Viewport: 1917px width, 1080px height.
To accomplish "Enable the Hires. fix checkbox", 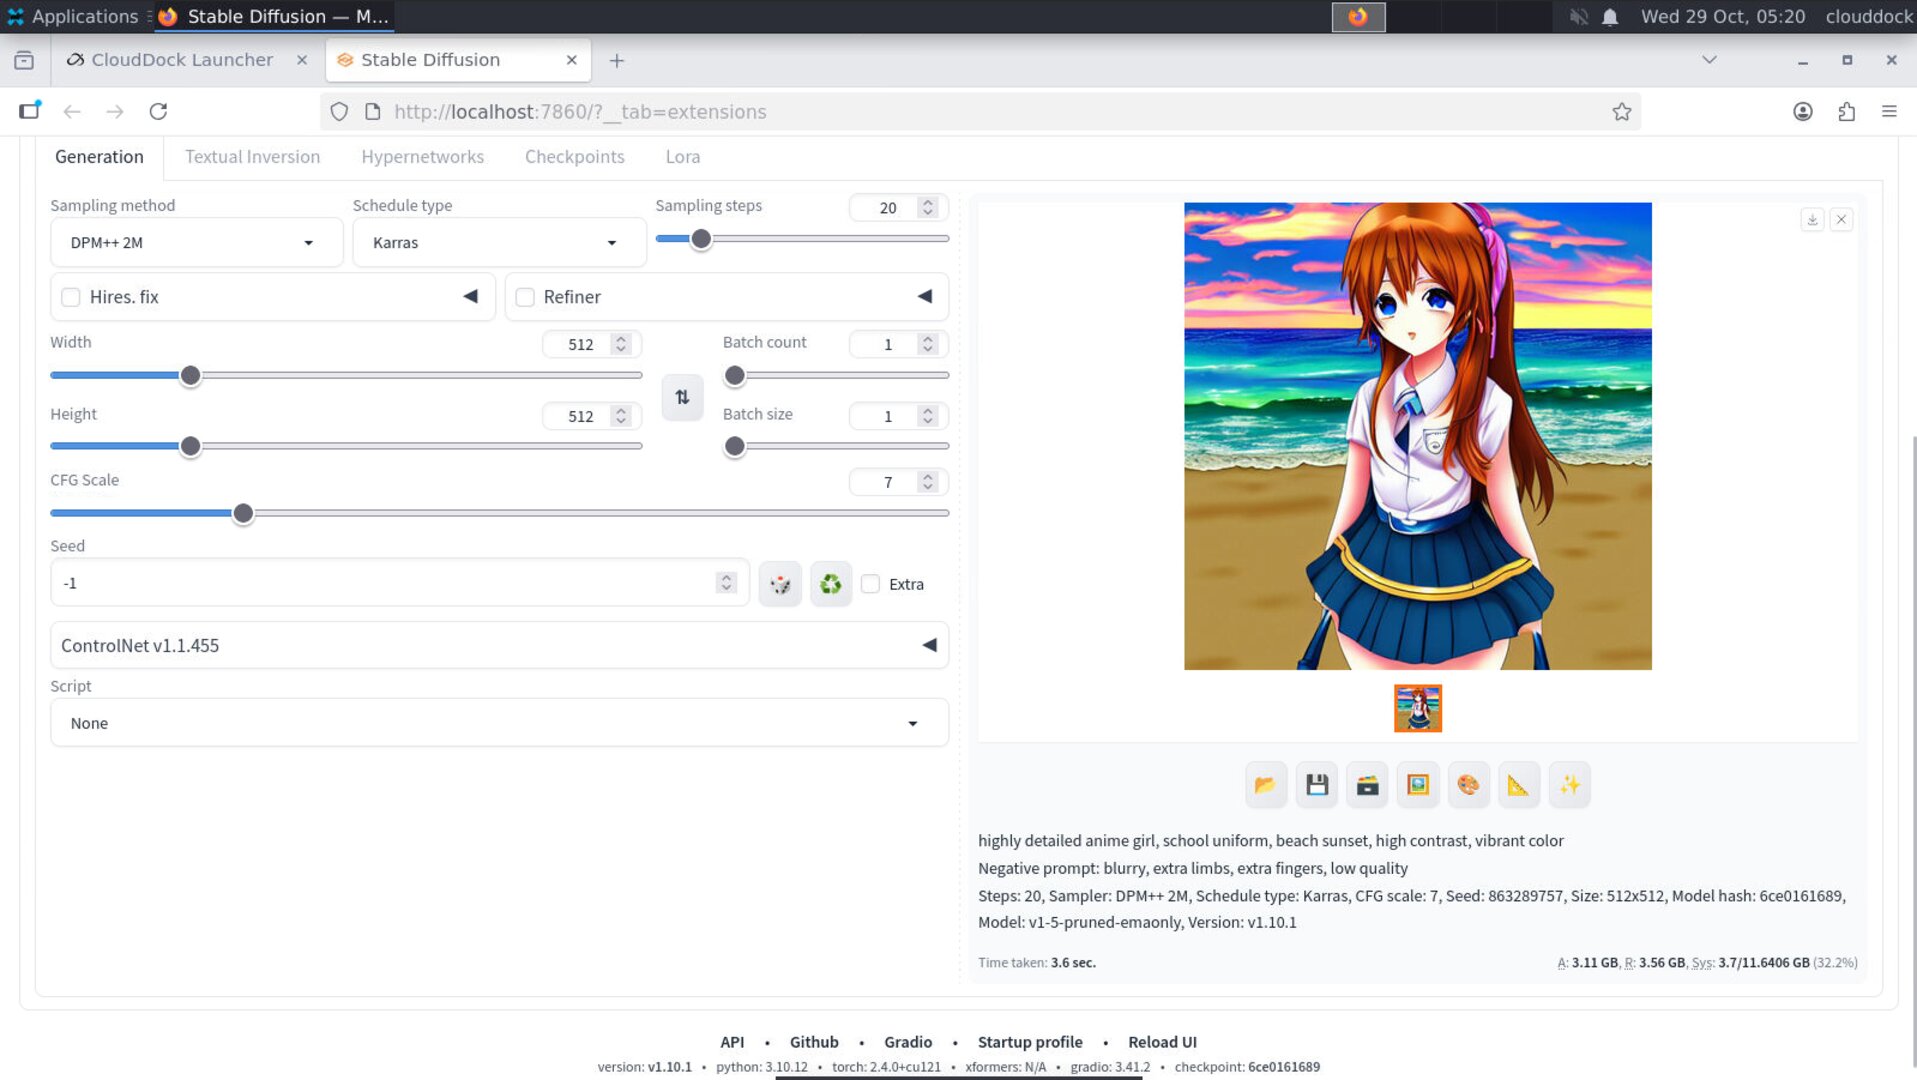I will pos(70,296).
